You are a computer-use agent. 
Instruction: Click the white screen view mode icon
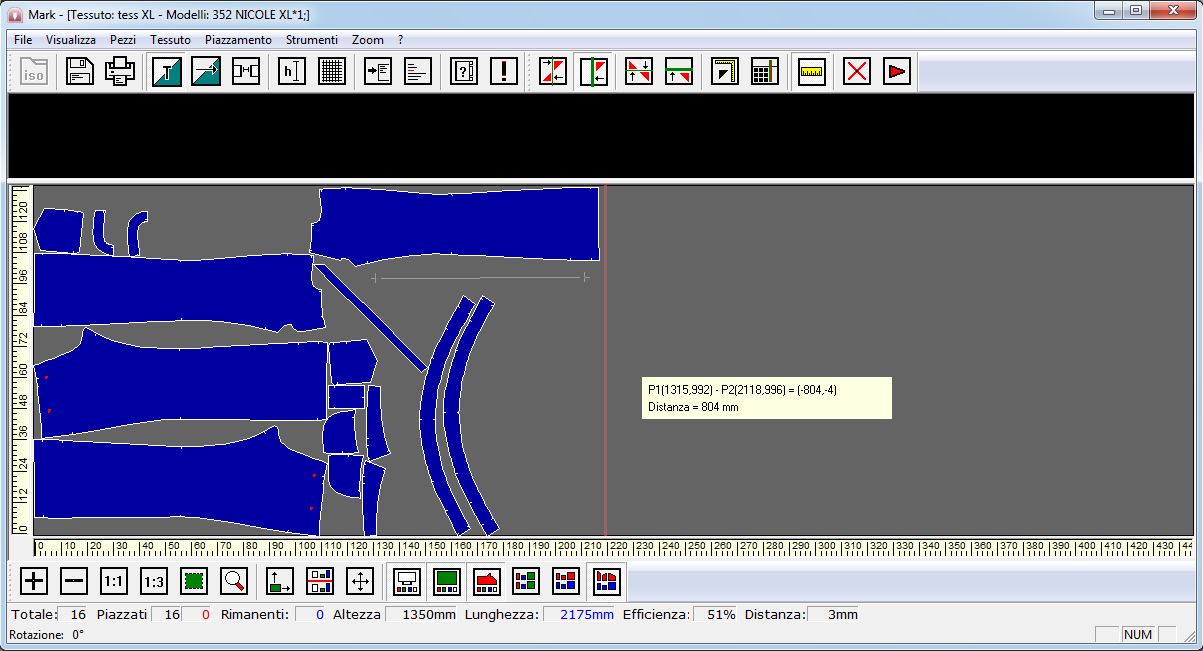tap(406, 580)
